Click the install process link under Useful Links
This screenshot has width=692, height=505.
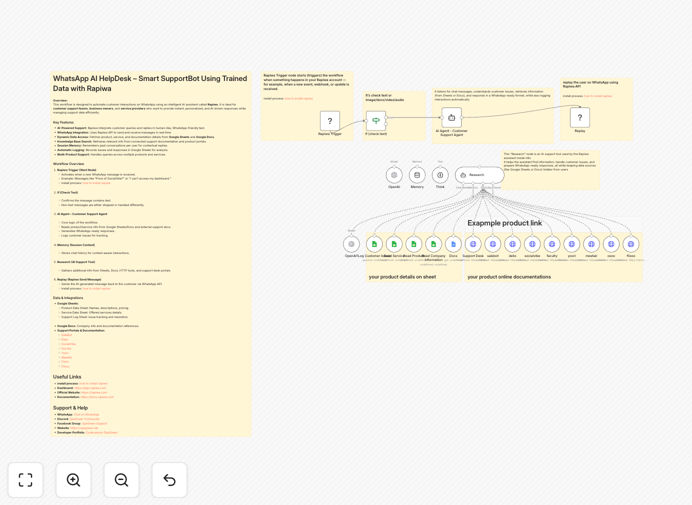[93, 384]
